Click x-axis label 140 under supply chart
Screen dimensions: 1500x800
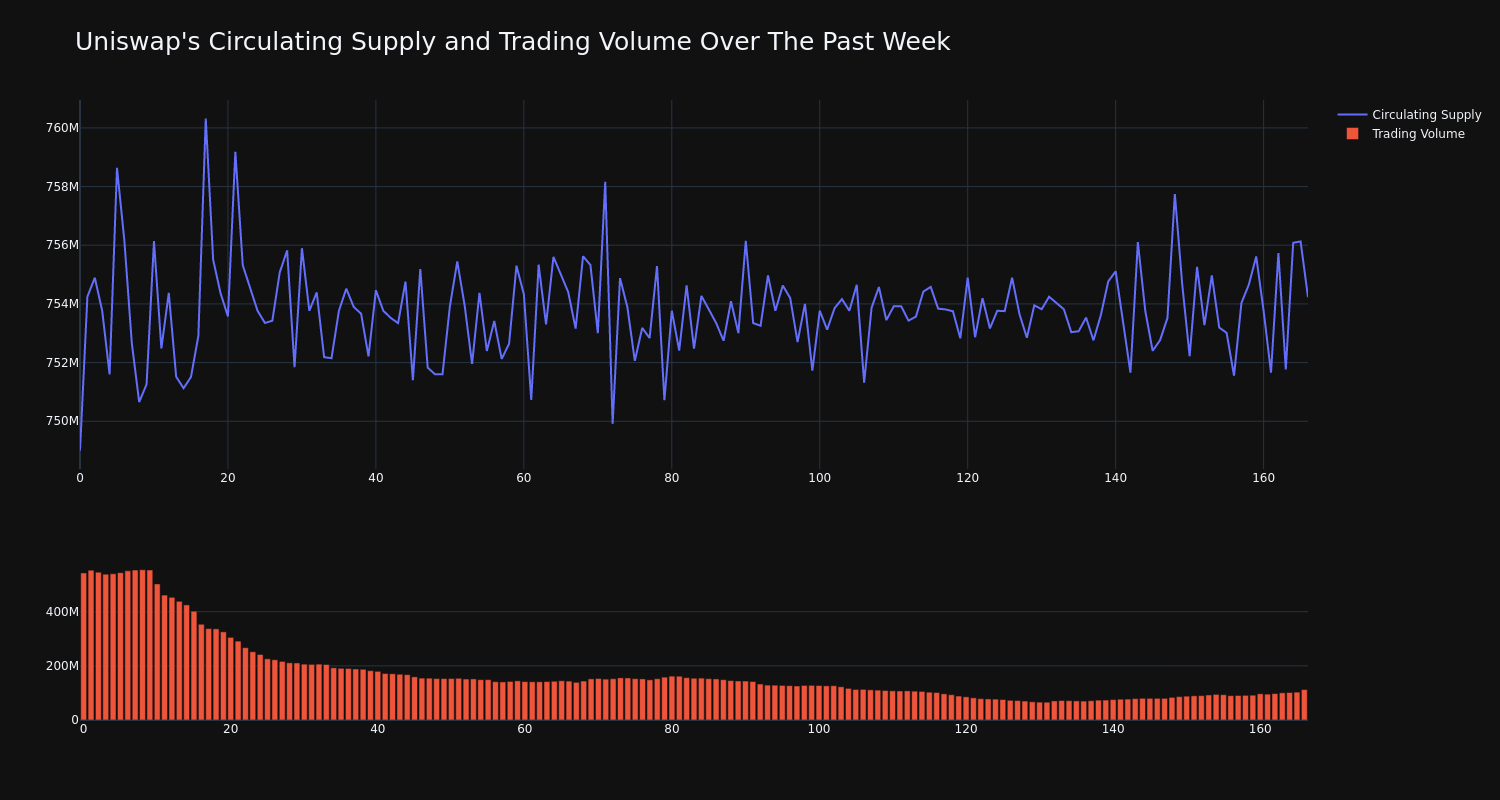[1116, 478]
